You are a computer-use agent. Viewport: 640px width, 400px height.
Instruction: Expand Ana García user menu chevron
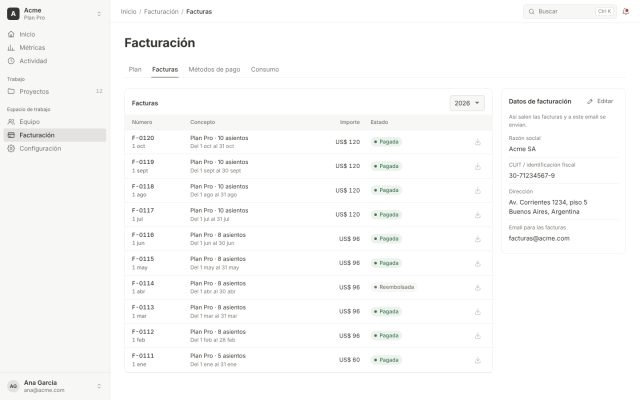point(99,386)
